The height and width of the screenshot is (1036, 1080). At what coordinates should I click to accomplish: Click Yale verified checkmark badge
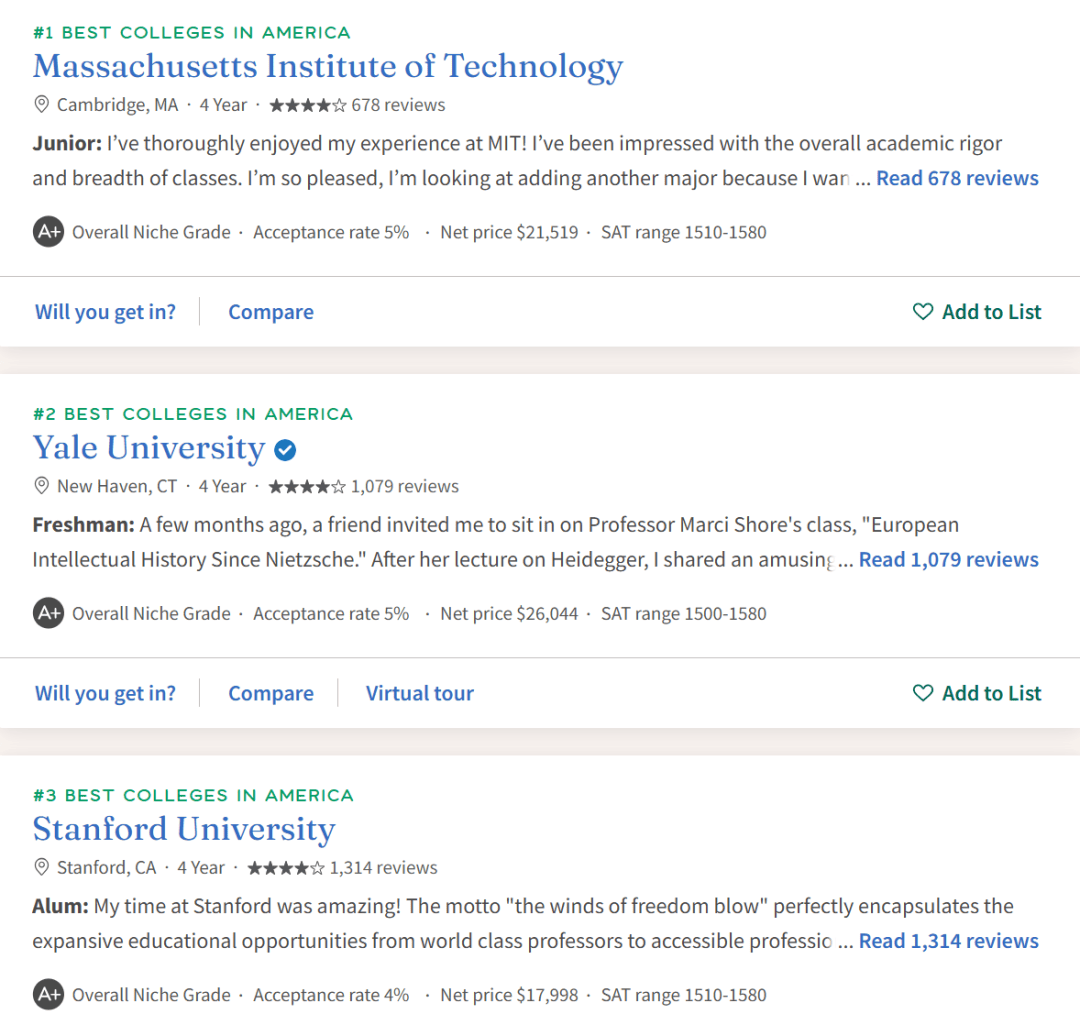[x=285, y=450]
